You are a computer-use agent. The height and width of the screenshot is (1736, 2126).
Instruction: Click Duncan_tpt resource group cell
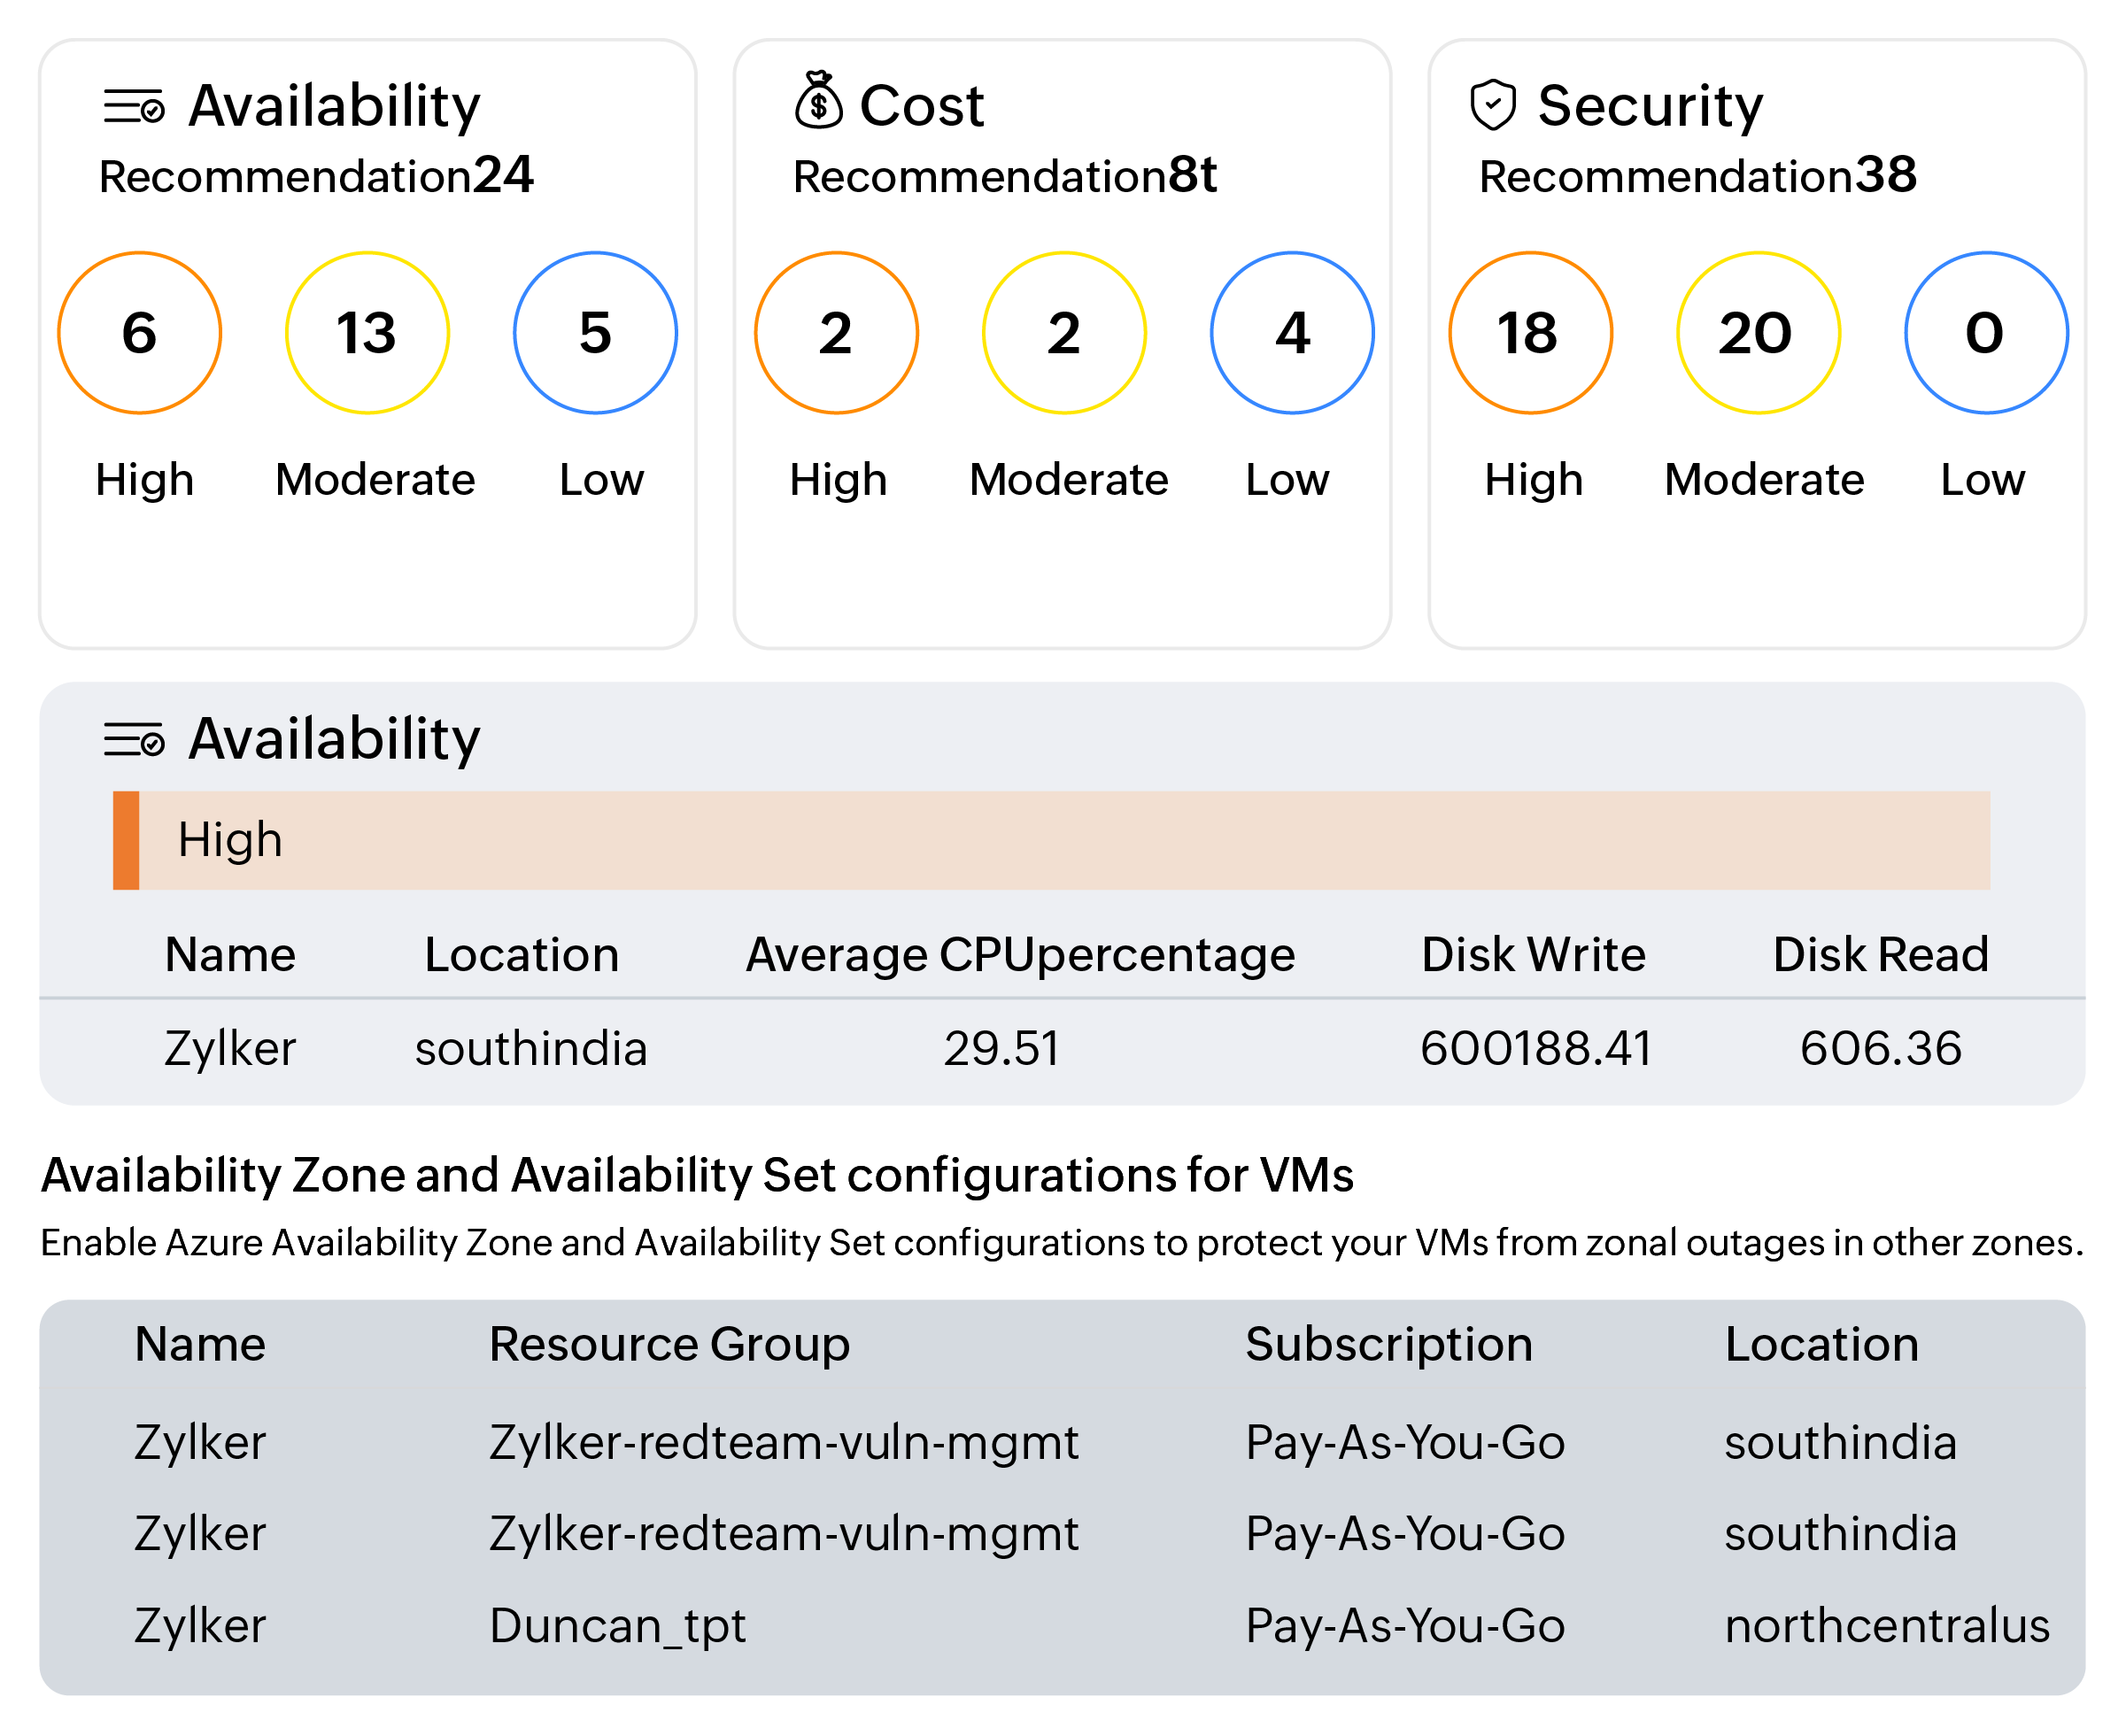point(618,1627)
